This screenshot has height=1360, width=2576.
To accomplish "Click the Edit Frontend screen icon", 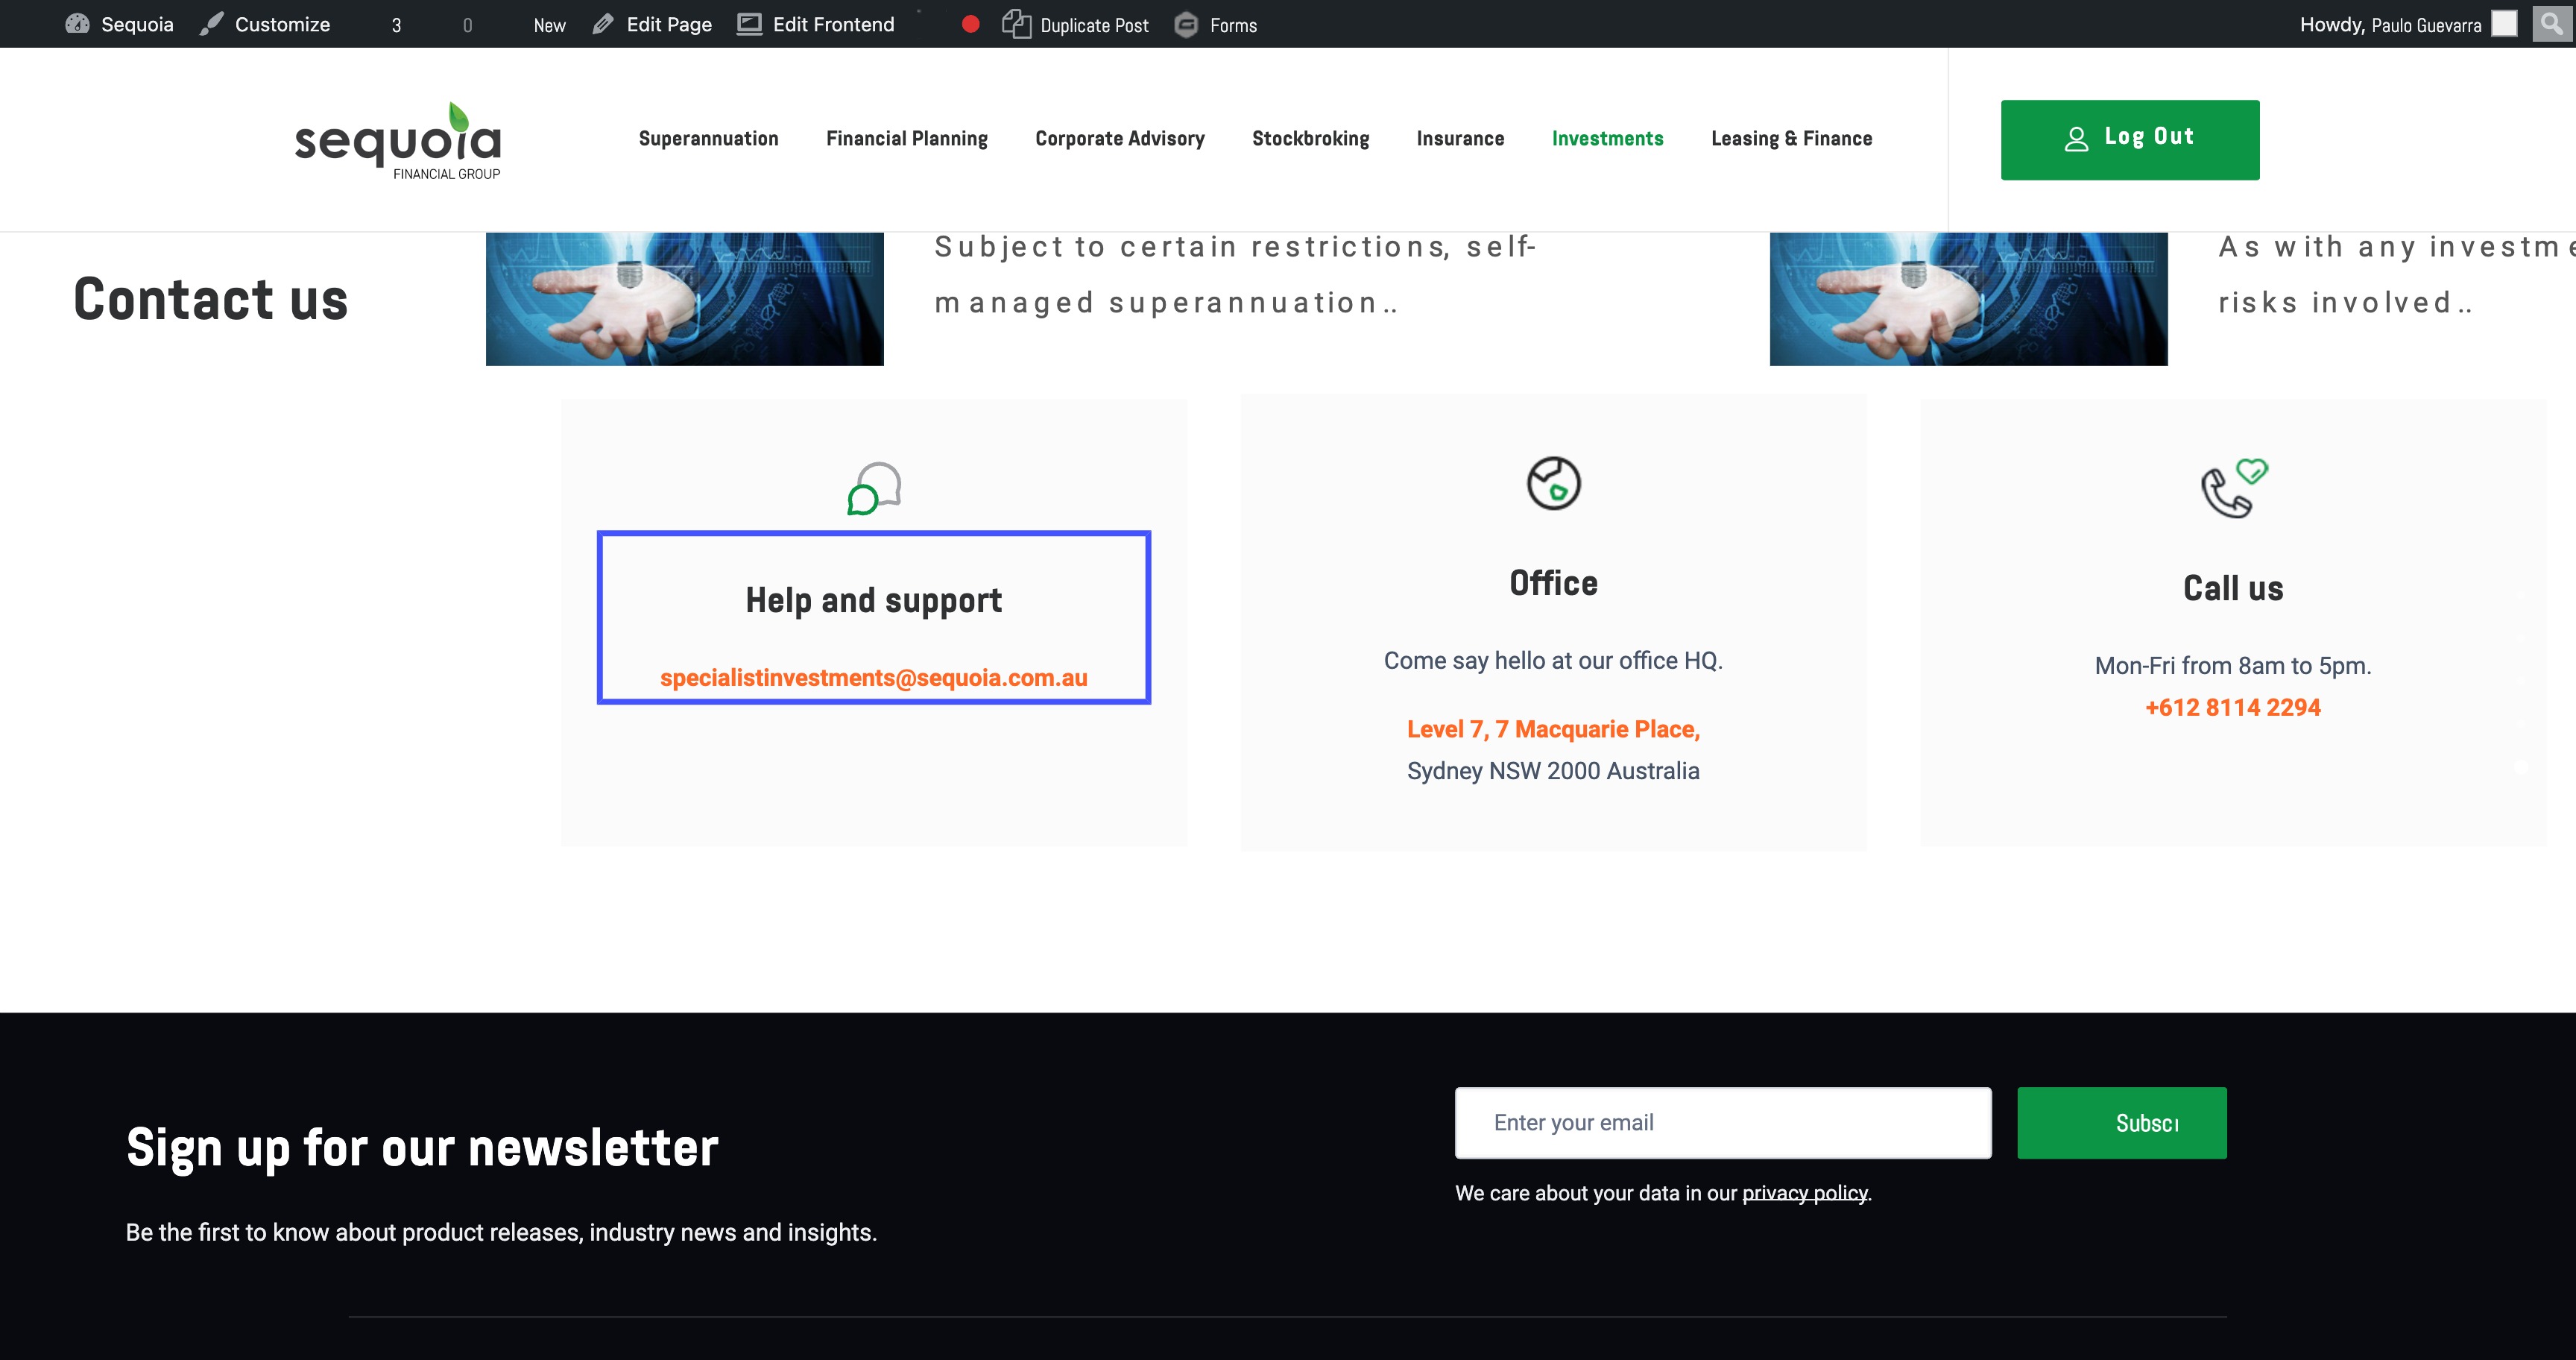I will pyautogui.click(x=749, y=24).
